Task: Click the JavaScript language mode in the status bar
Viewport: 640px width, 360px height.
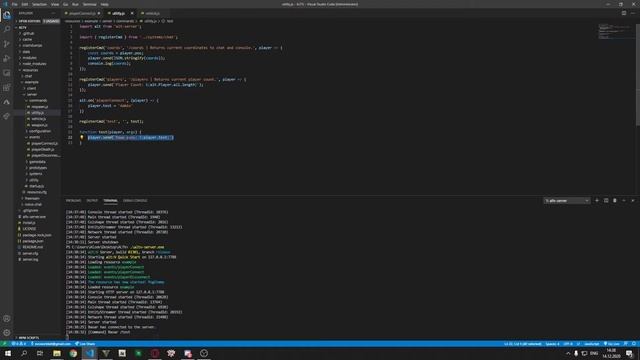Action: [591, 344]
